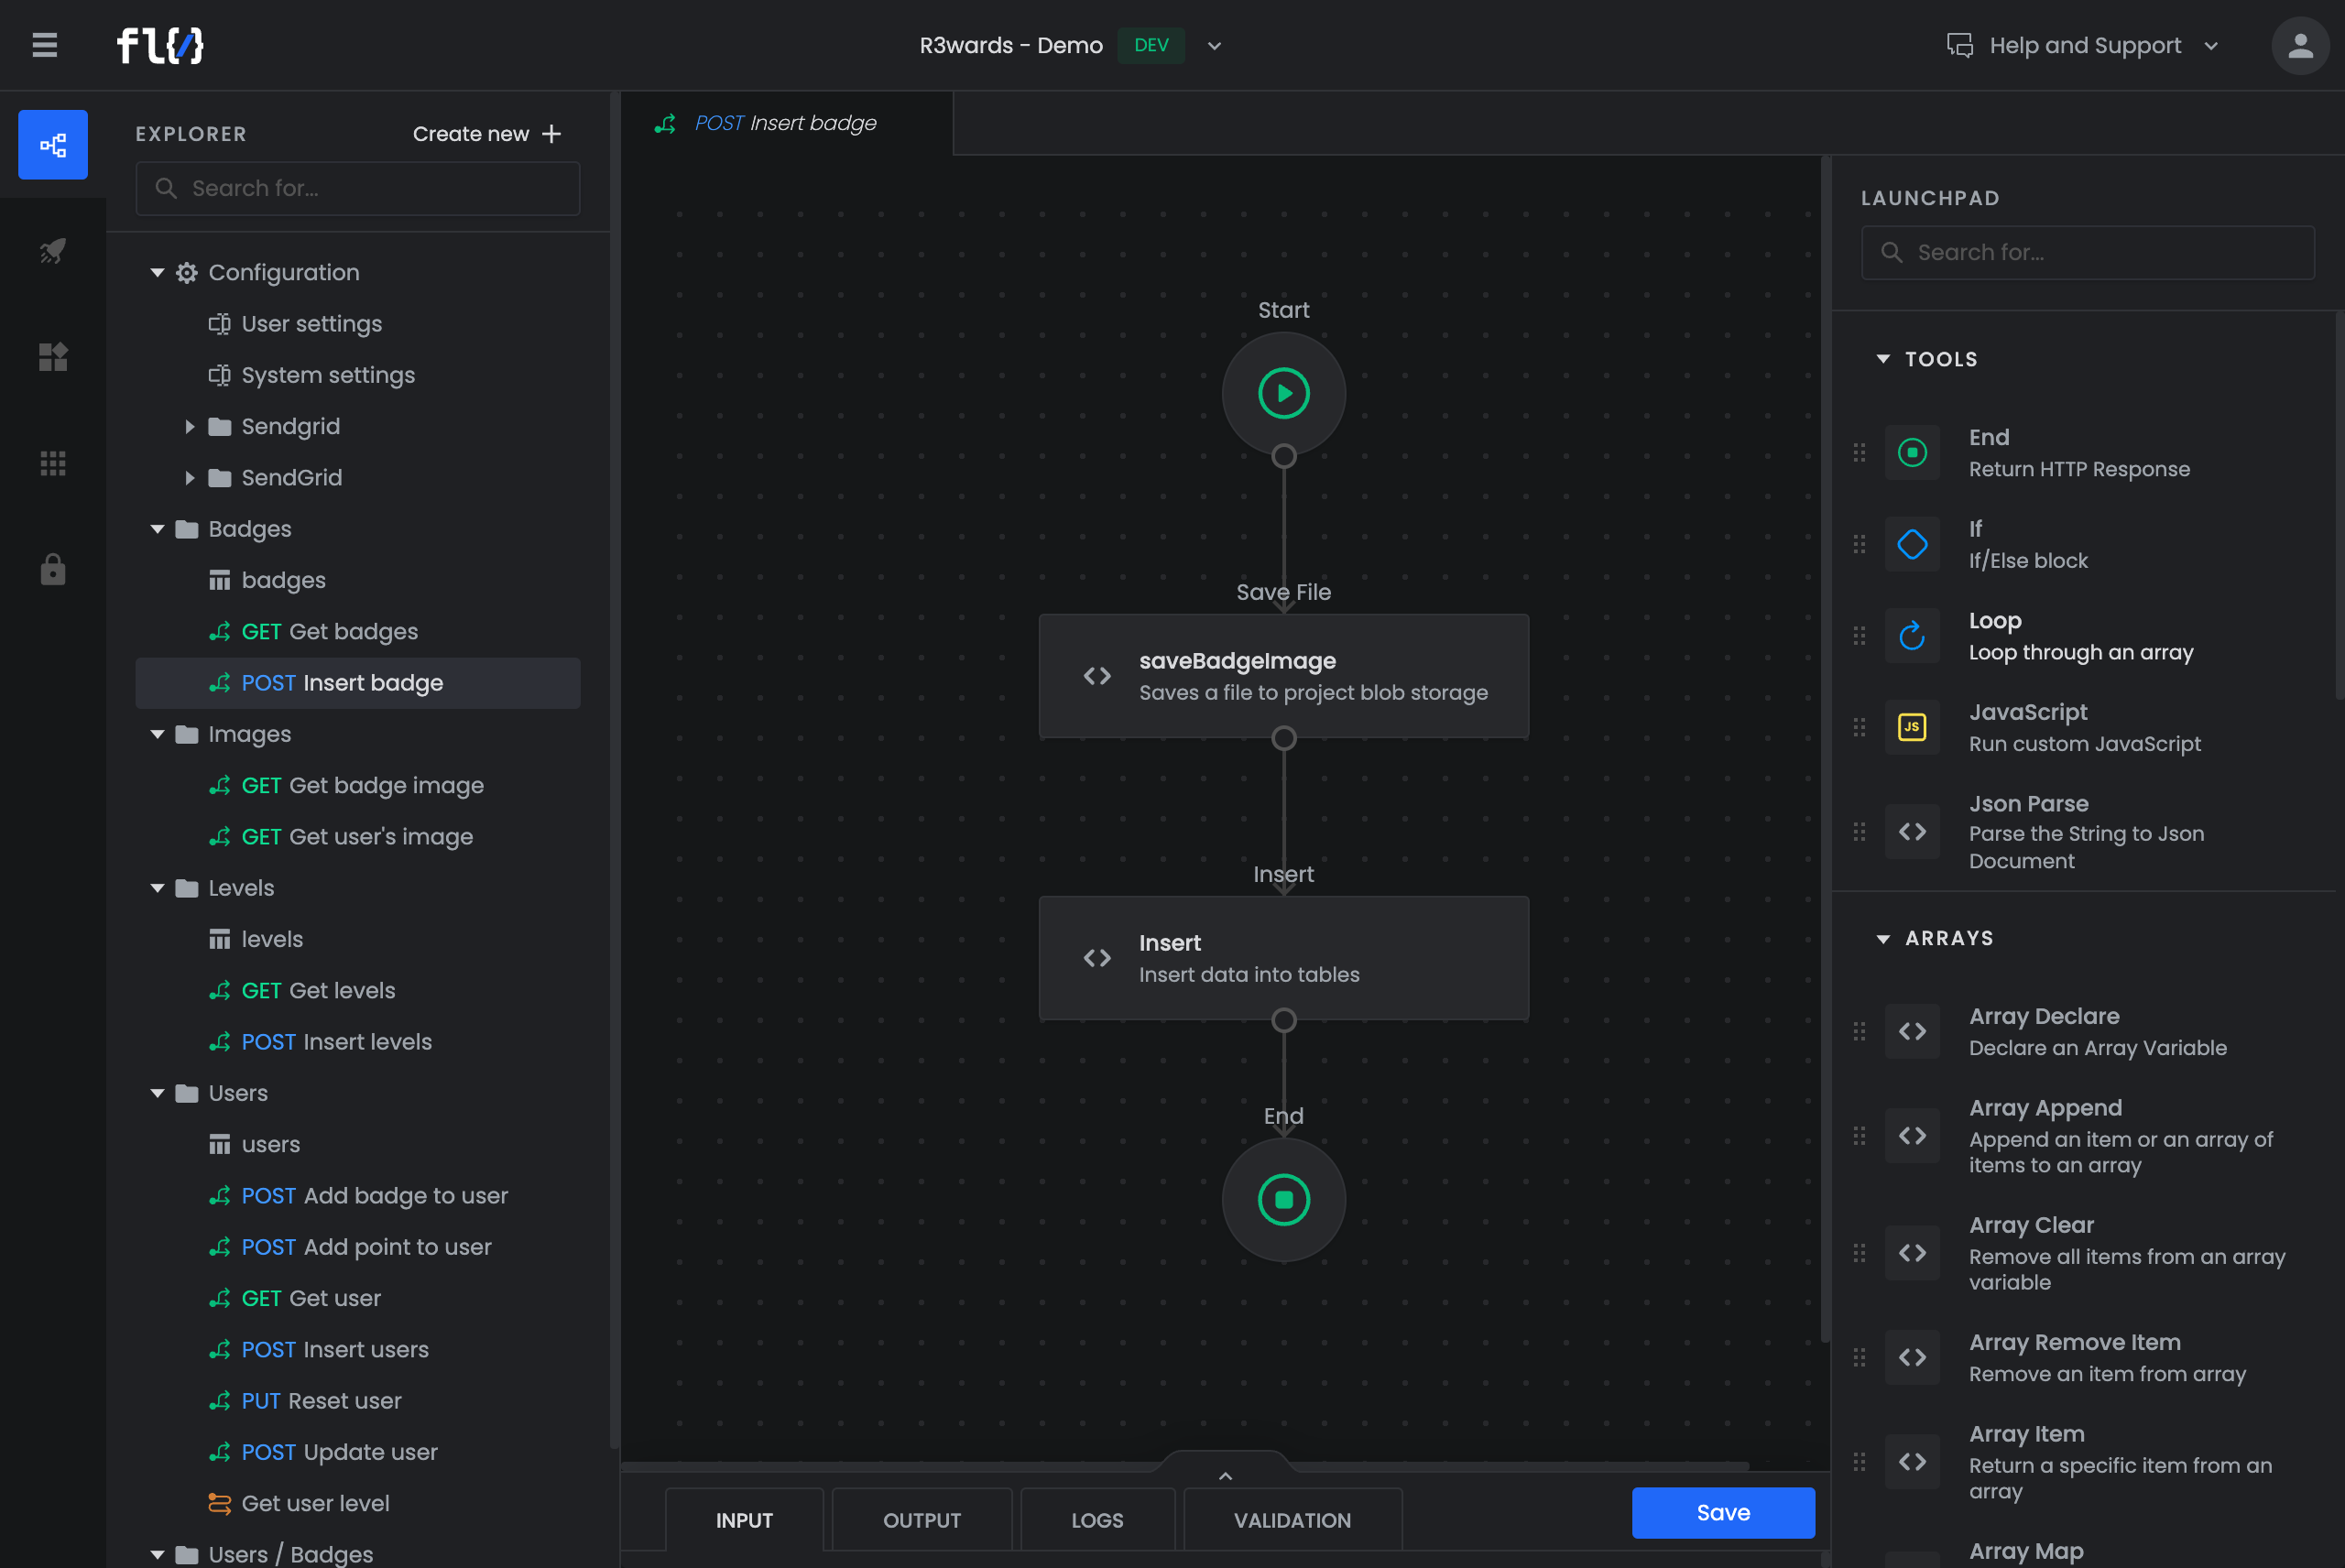This screenshot has width=2345, height=1568.
Task: Click the plus icon next to Create new
Action: 552,134
